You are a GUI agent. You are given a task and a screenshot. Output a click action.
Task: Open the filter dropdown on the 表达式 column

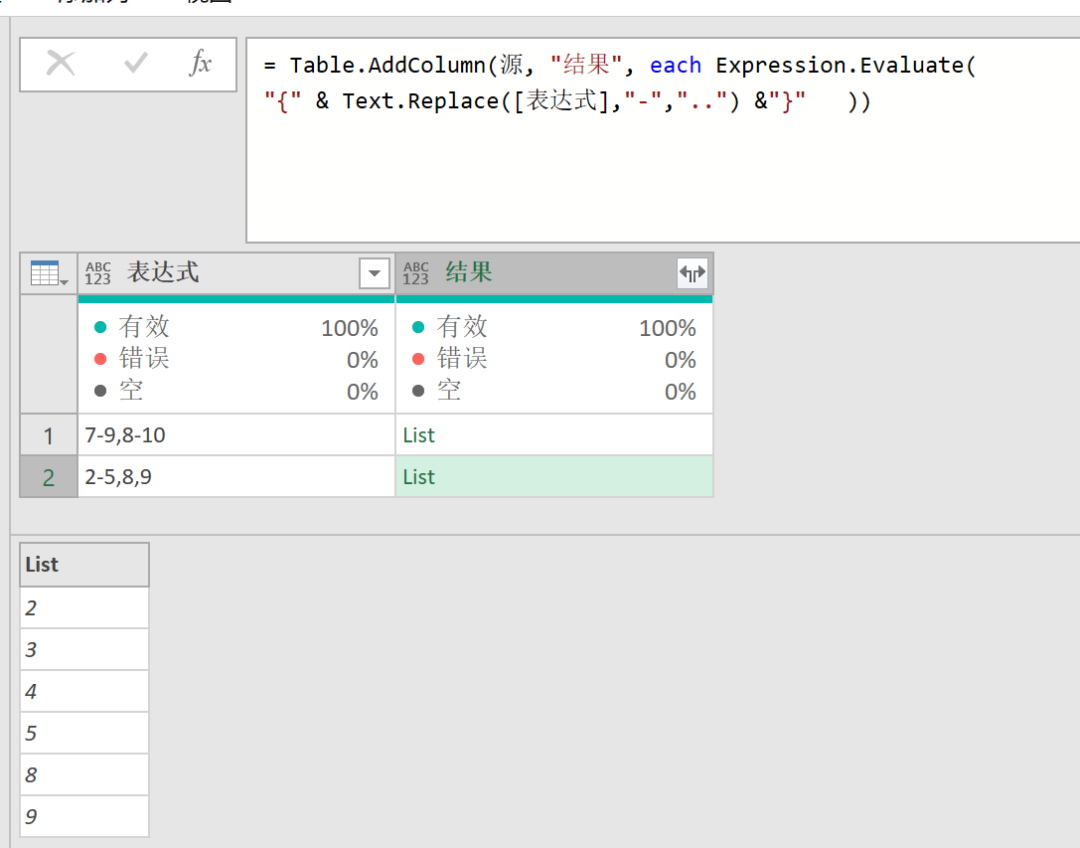tap(374, 272)
